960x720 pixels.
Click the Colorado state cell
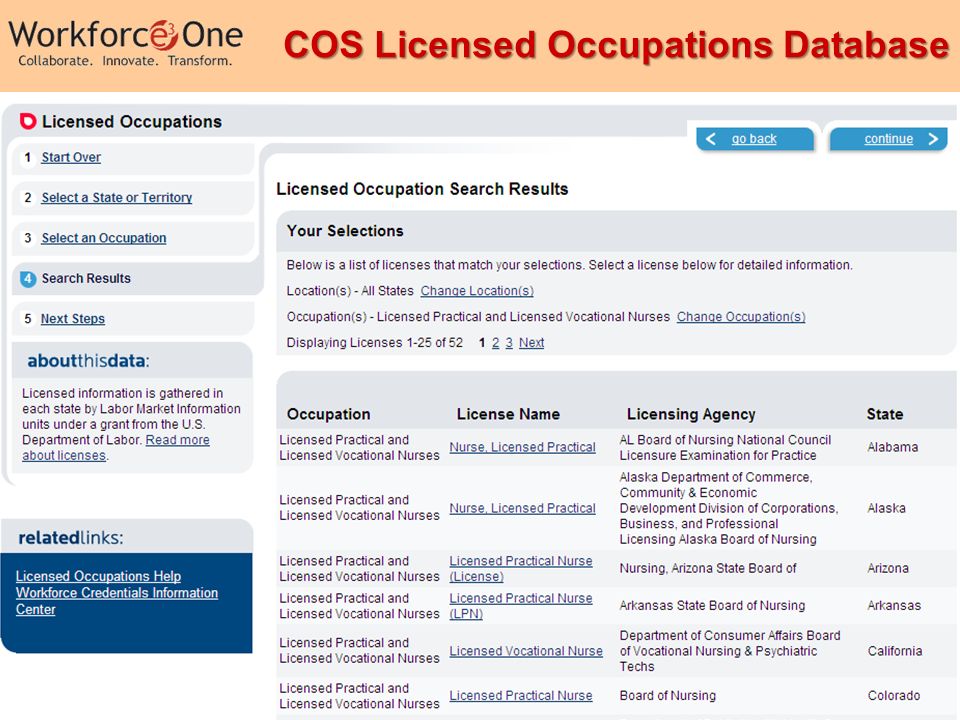tap(894, 696)
